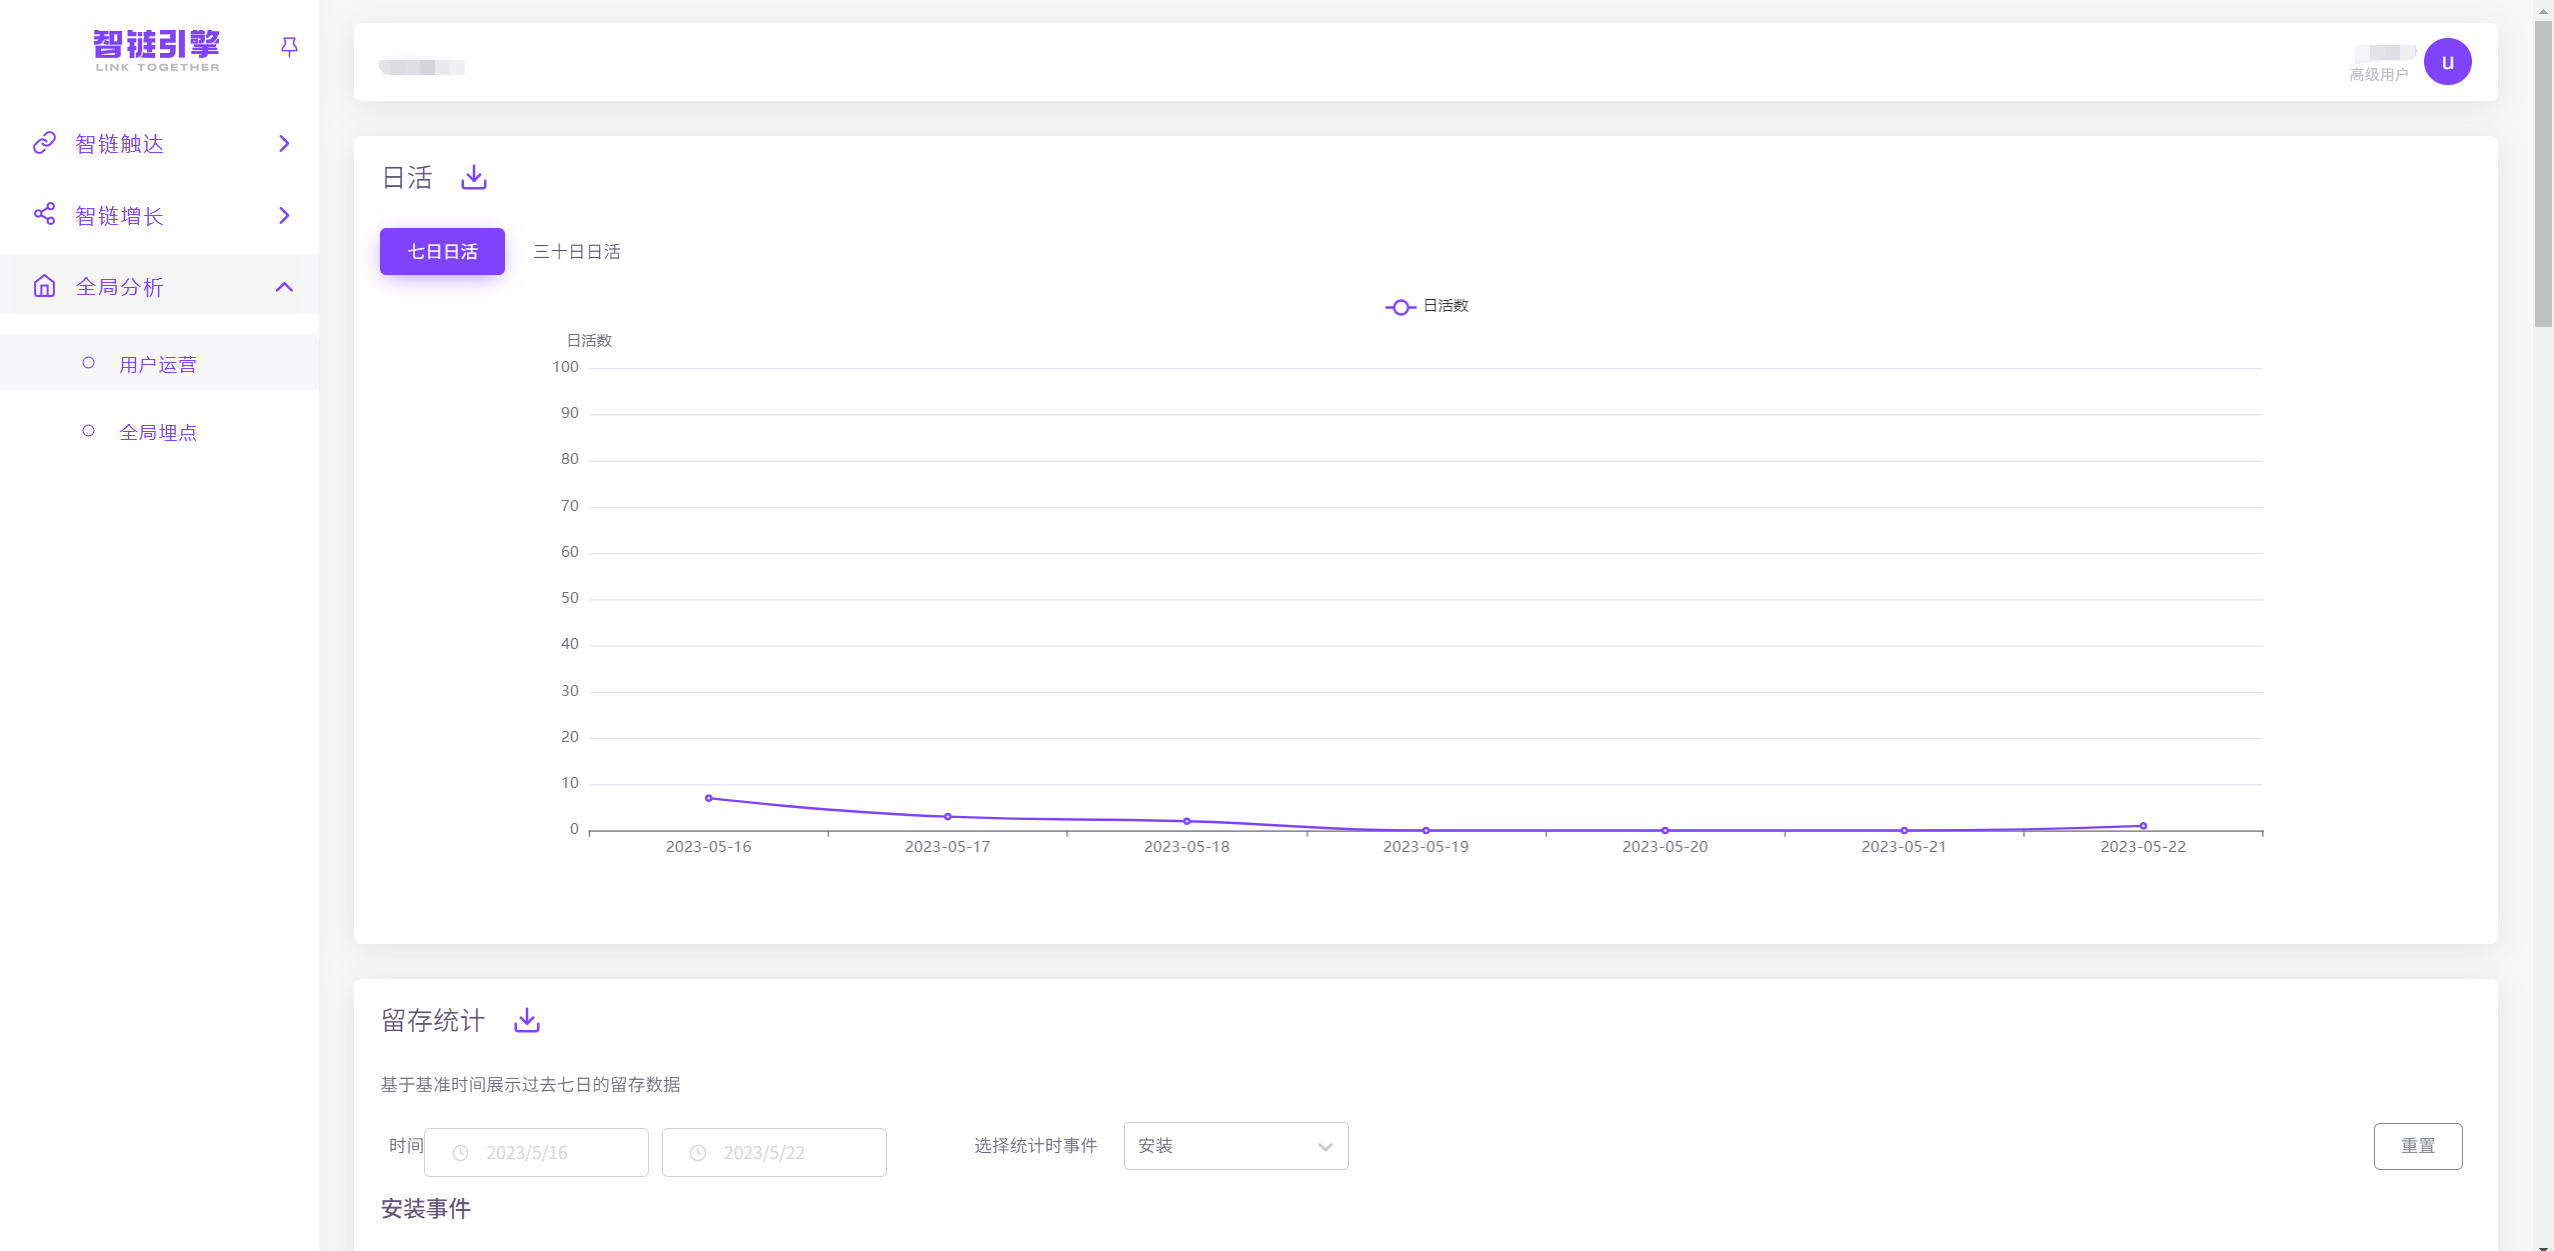The height and width of the screenshot is (1251, 2554).
Task: Open 全局埋点 submenu item
Action: click(158, 432)
